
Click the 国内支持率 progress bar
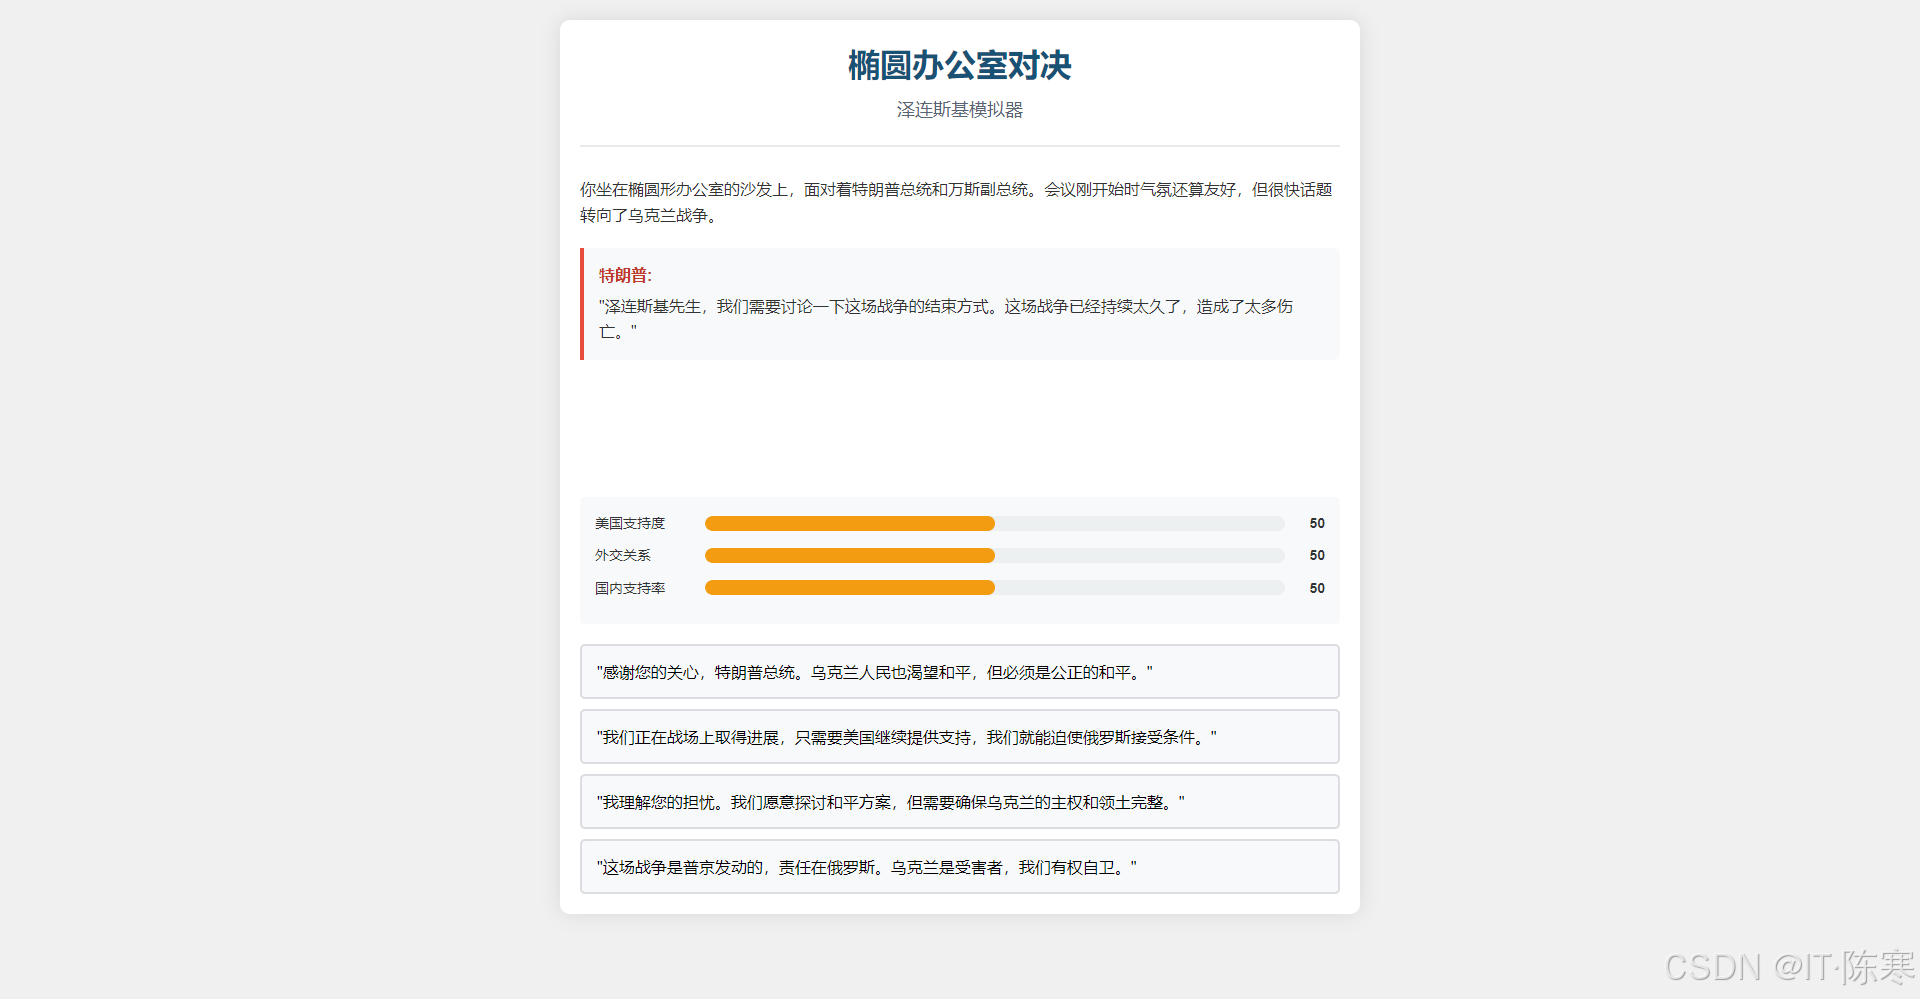(994, 588)
